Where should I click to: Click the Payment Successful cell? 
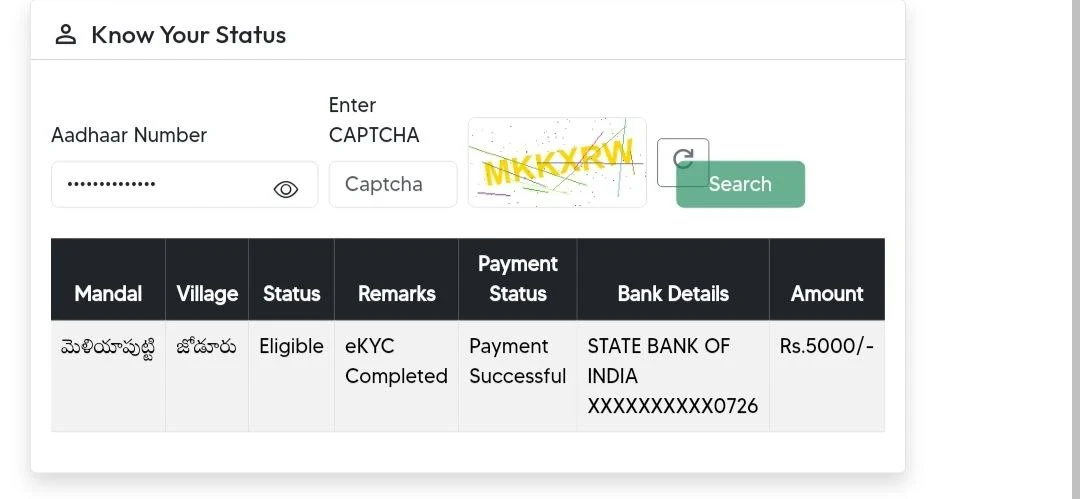(x=517, y=361)
